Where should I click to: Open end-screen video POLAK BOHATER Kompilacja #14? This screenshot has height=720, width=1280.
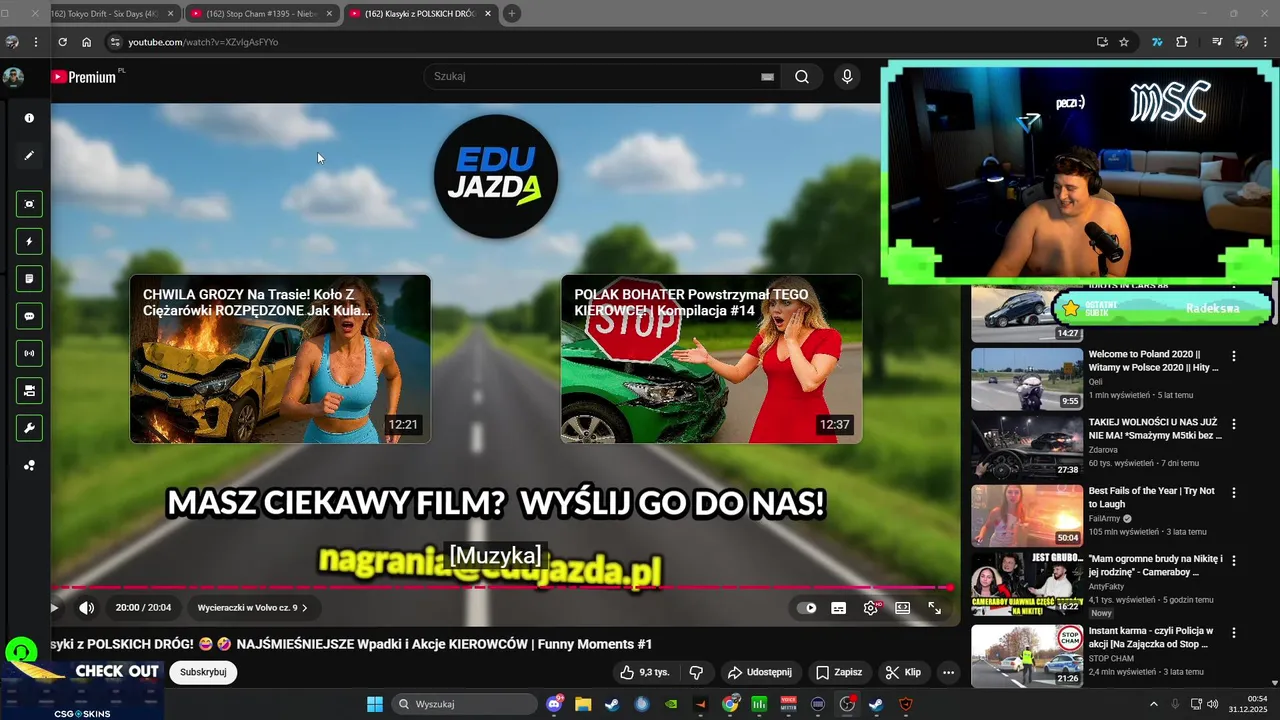(711, 359)
